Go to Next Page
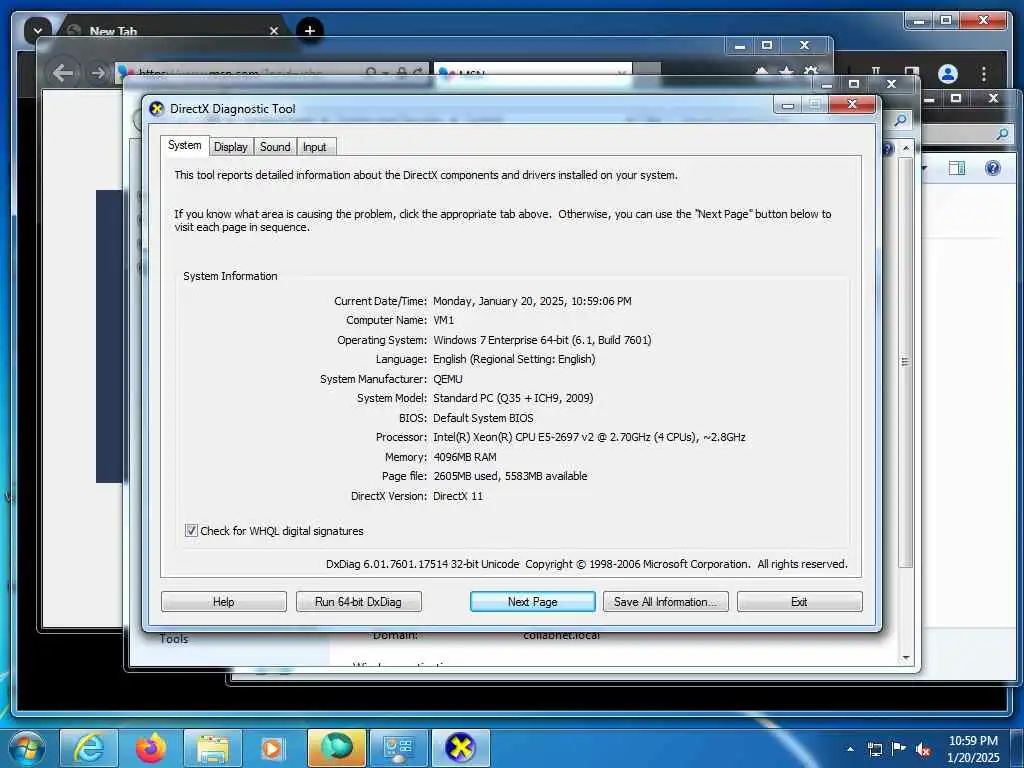Screen dimensions: 1024x768 (x=533, y=601)
